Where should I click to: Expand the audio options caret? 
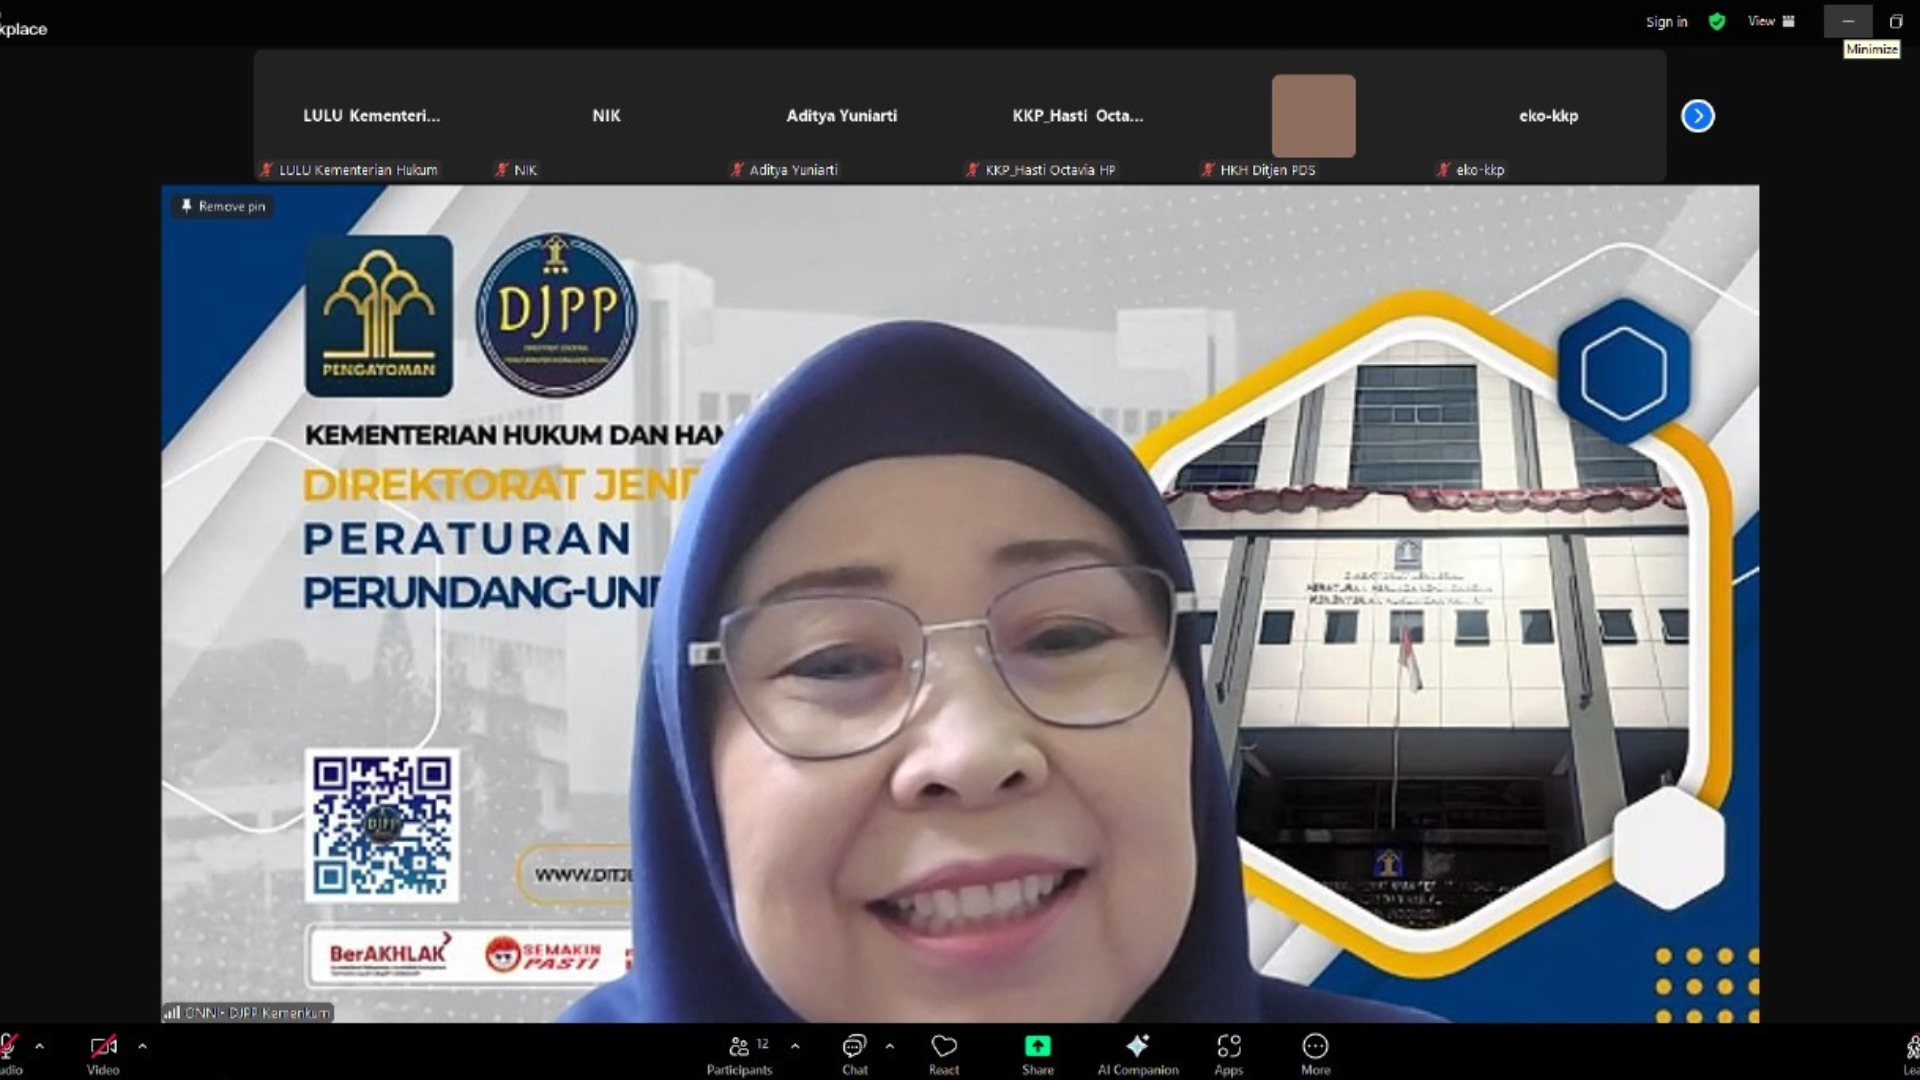click(40, 1046)
